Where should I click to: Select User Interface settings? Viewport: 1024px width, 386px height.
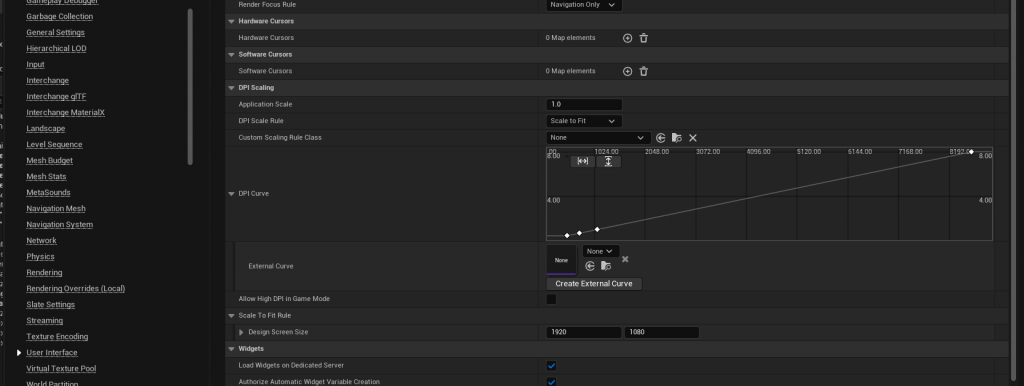[x=52, y=353]
